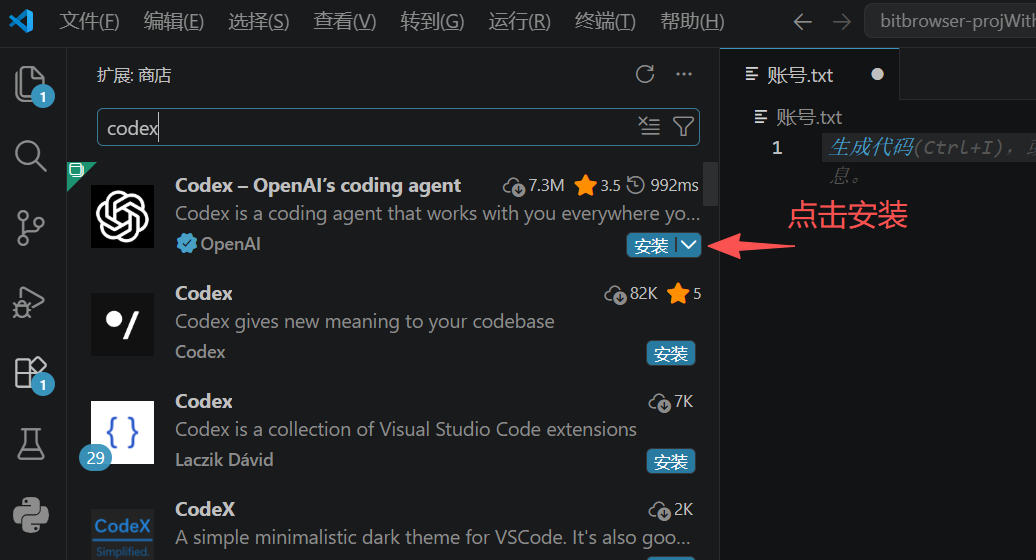The image size is (1036, 560).
Task: Click the CodeX Simplified theme thumbnail
Action: tap(122, 534)
